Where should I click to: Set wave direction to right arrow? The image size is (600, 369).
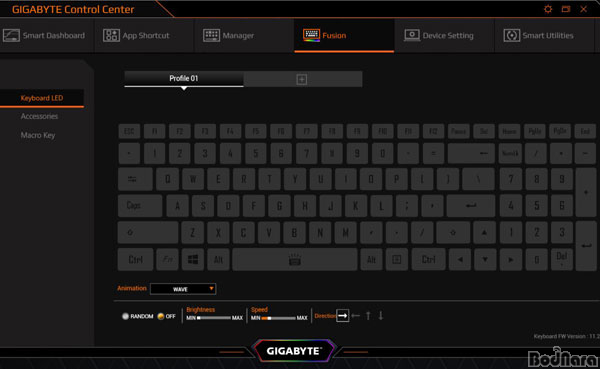tap(342, 316)
